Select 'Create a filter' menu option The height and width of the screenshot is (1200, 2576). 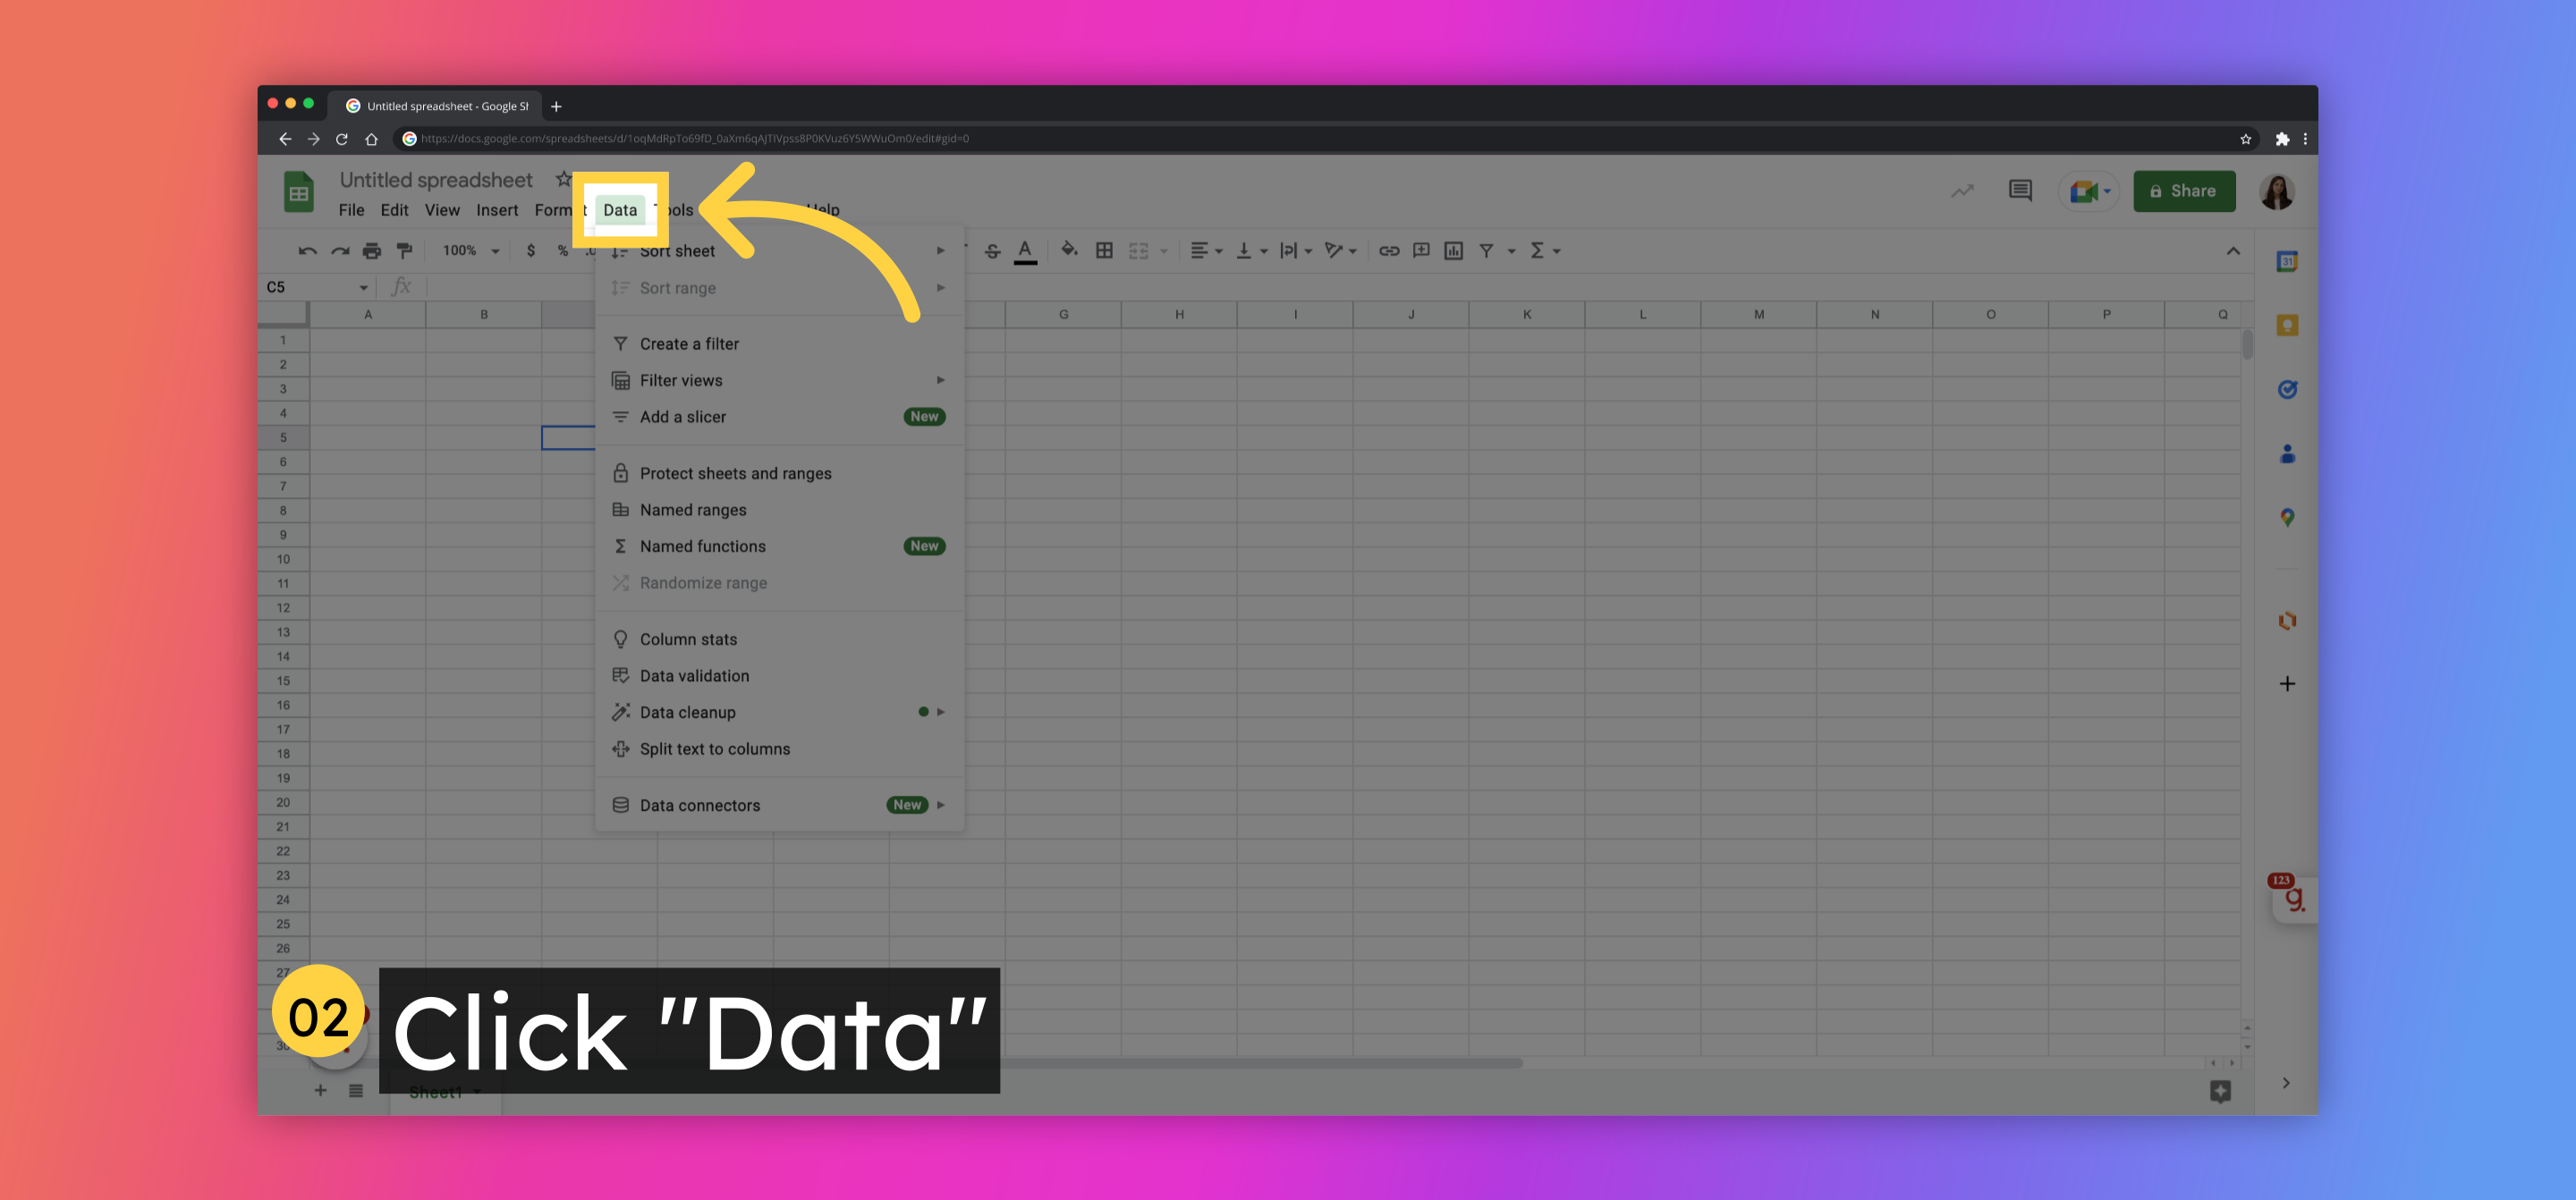[689, 343]
